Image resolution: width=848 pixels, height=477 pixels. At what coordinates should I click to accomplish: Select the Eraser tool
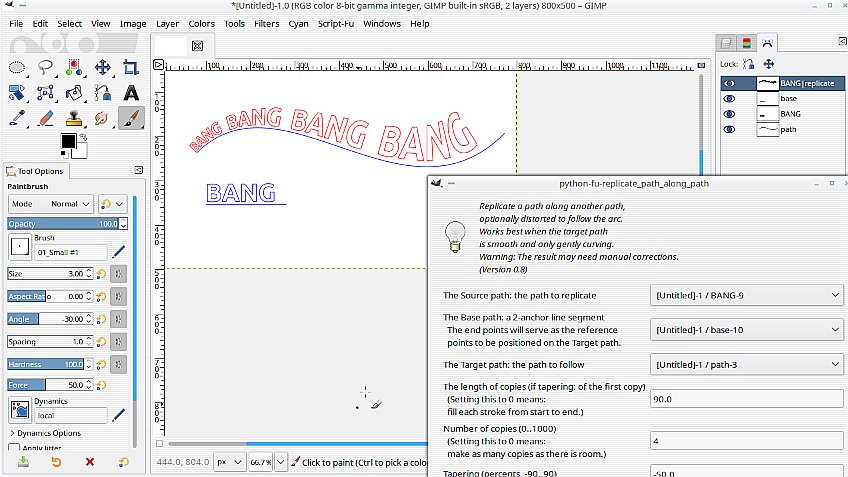(45, 118)
